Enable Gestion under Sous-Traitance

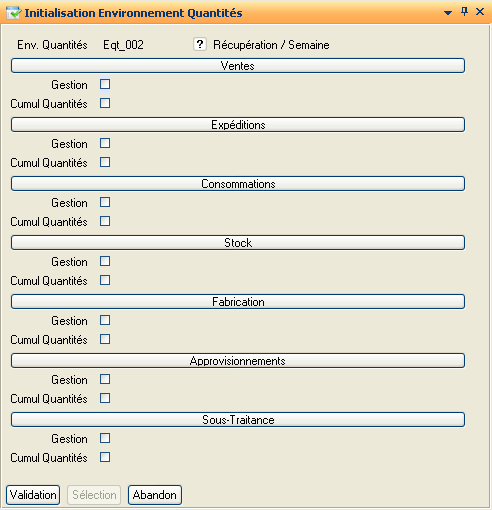[105, 438]
